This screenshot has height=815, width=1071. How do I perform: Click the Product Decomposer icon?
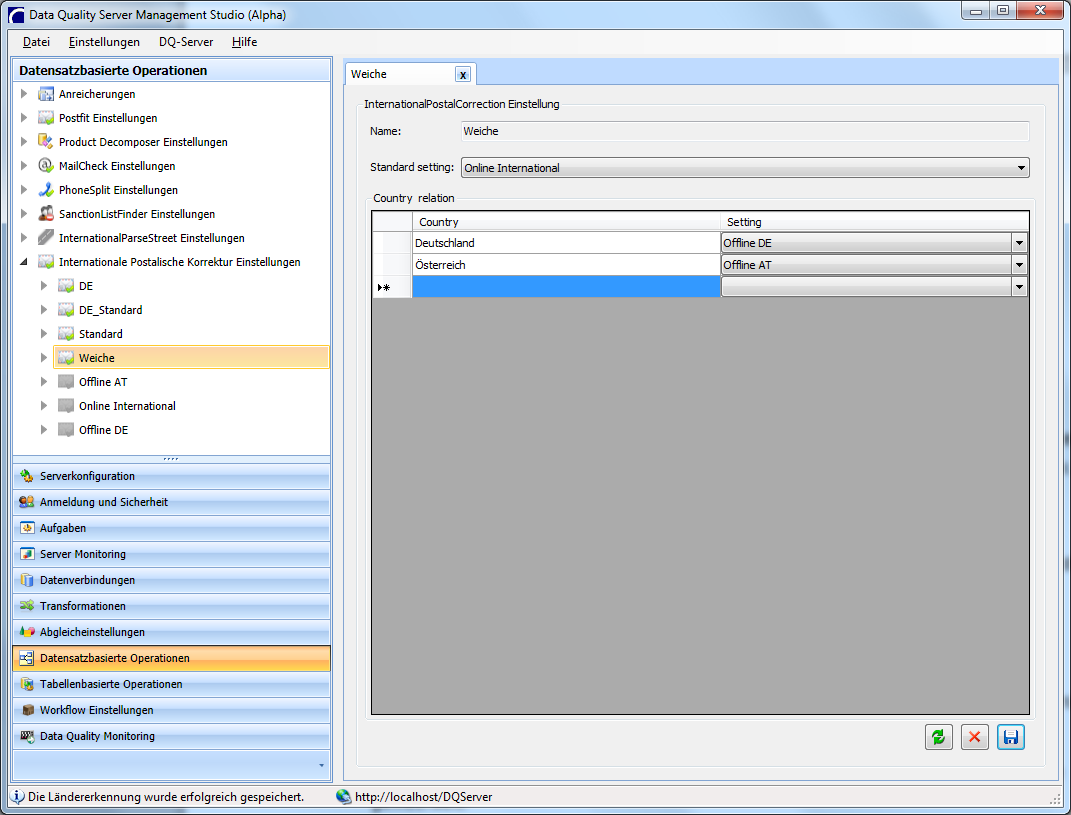[46, 142]
